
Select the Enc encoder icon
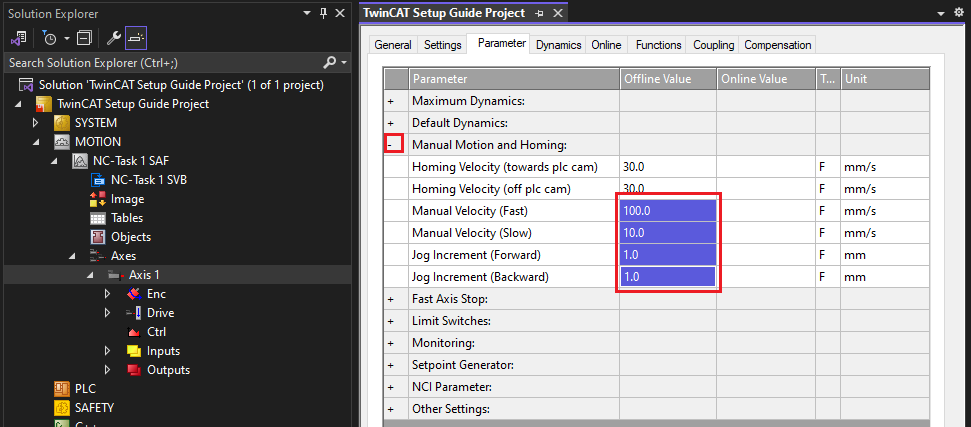pyautogui.click(x=134, y=294)
